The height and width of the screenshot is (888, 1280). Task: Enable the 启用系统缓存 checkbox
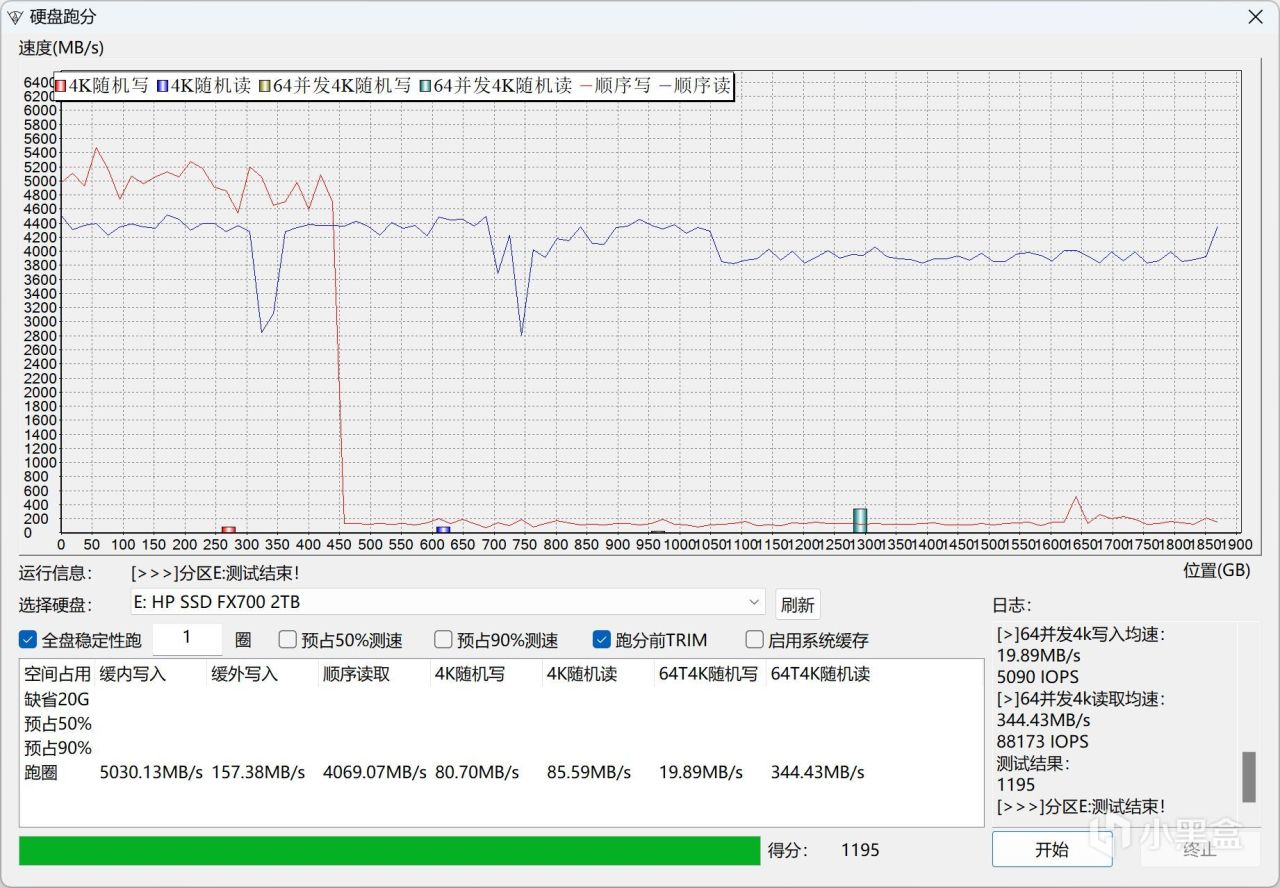(x=755, y=640)
